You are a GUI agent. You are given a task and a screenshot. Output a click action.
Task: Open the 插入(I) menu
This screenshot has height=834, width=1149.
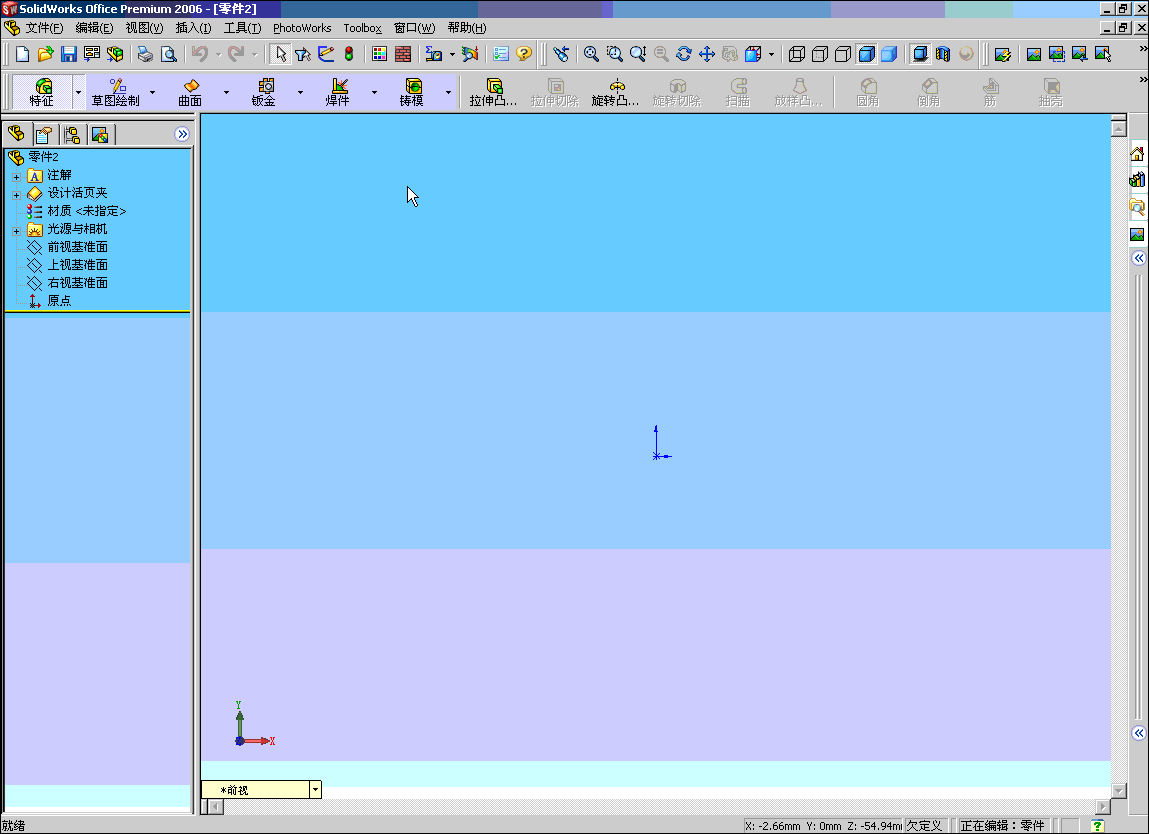(193, 28)
